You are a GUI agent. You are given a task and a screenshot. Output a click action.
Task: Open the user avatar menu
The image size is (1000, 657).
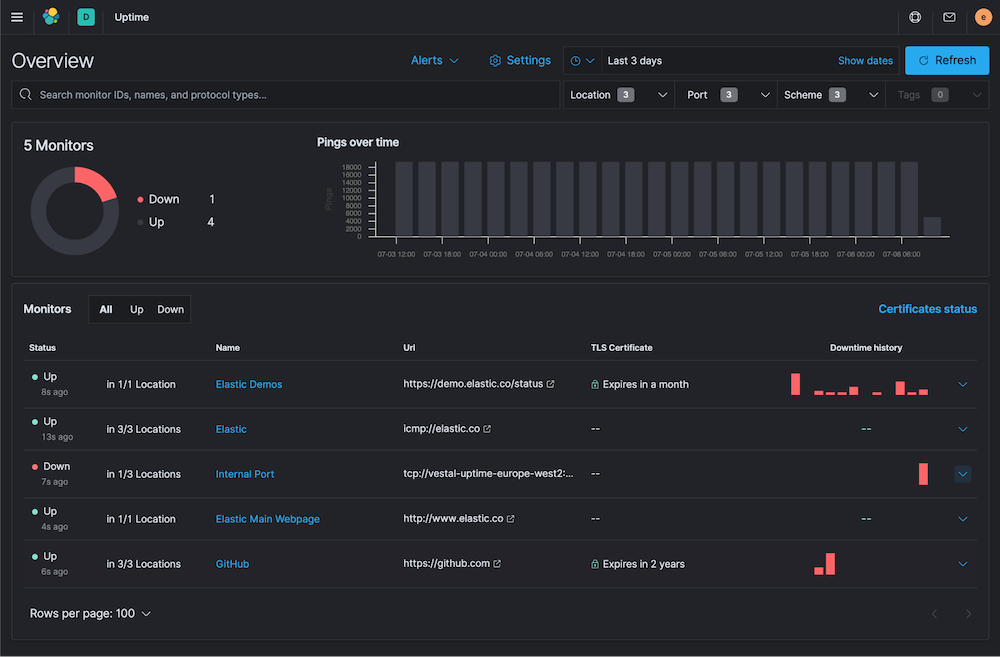click(x=983, y=17)
